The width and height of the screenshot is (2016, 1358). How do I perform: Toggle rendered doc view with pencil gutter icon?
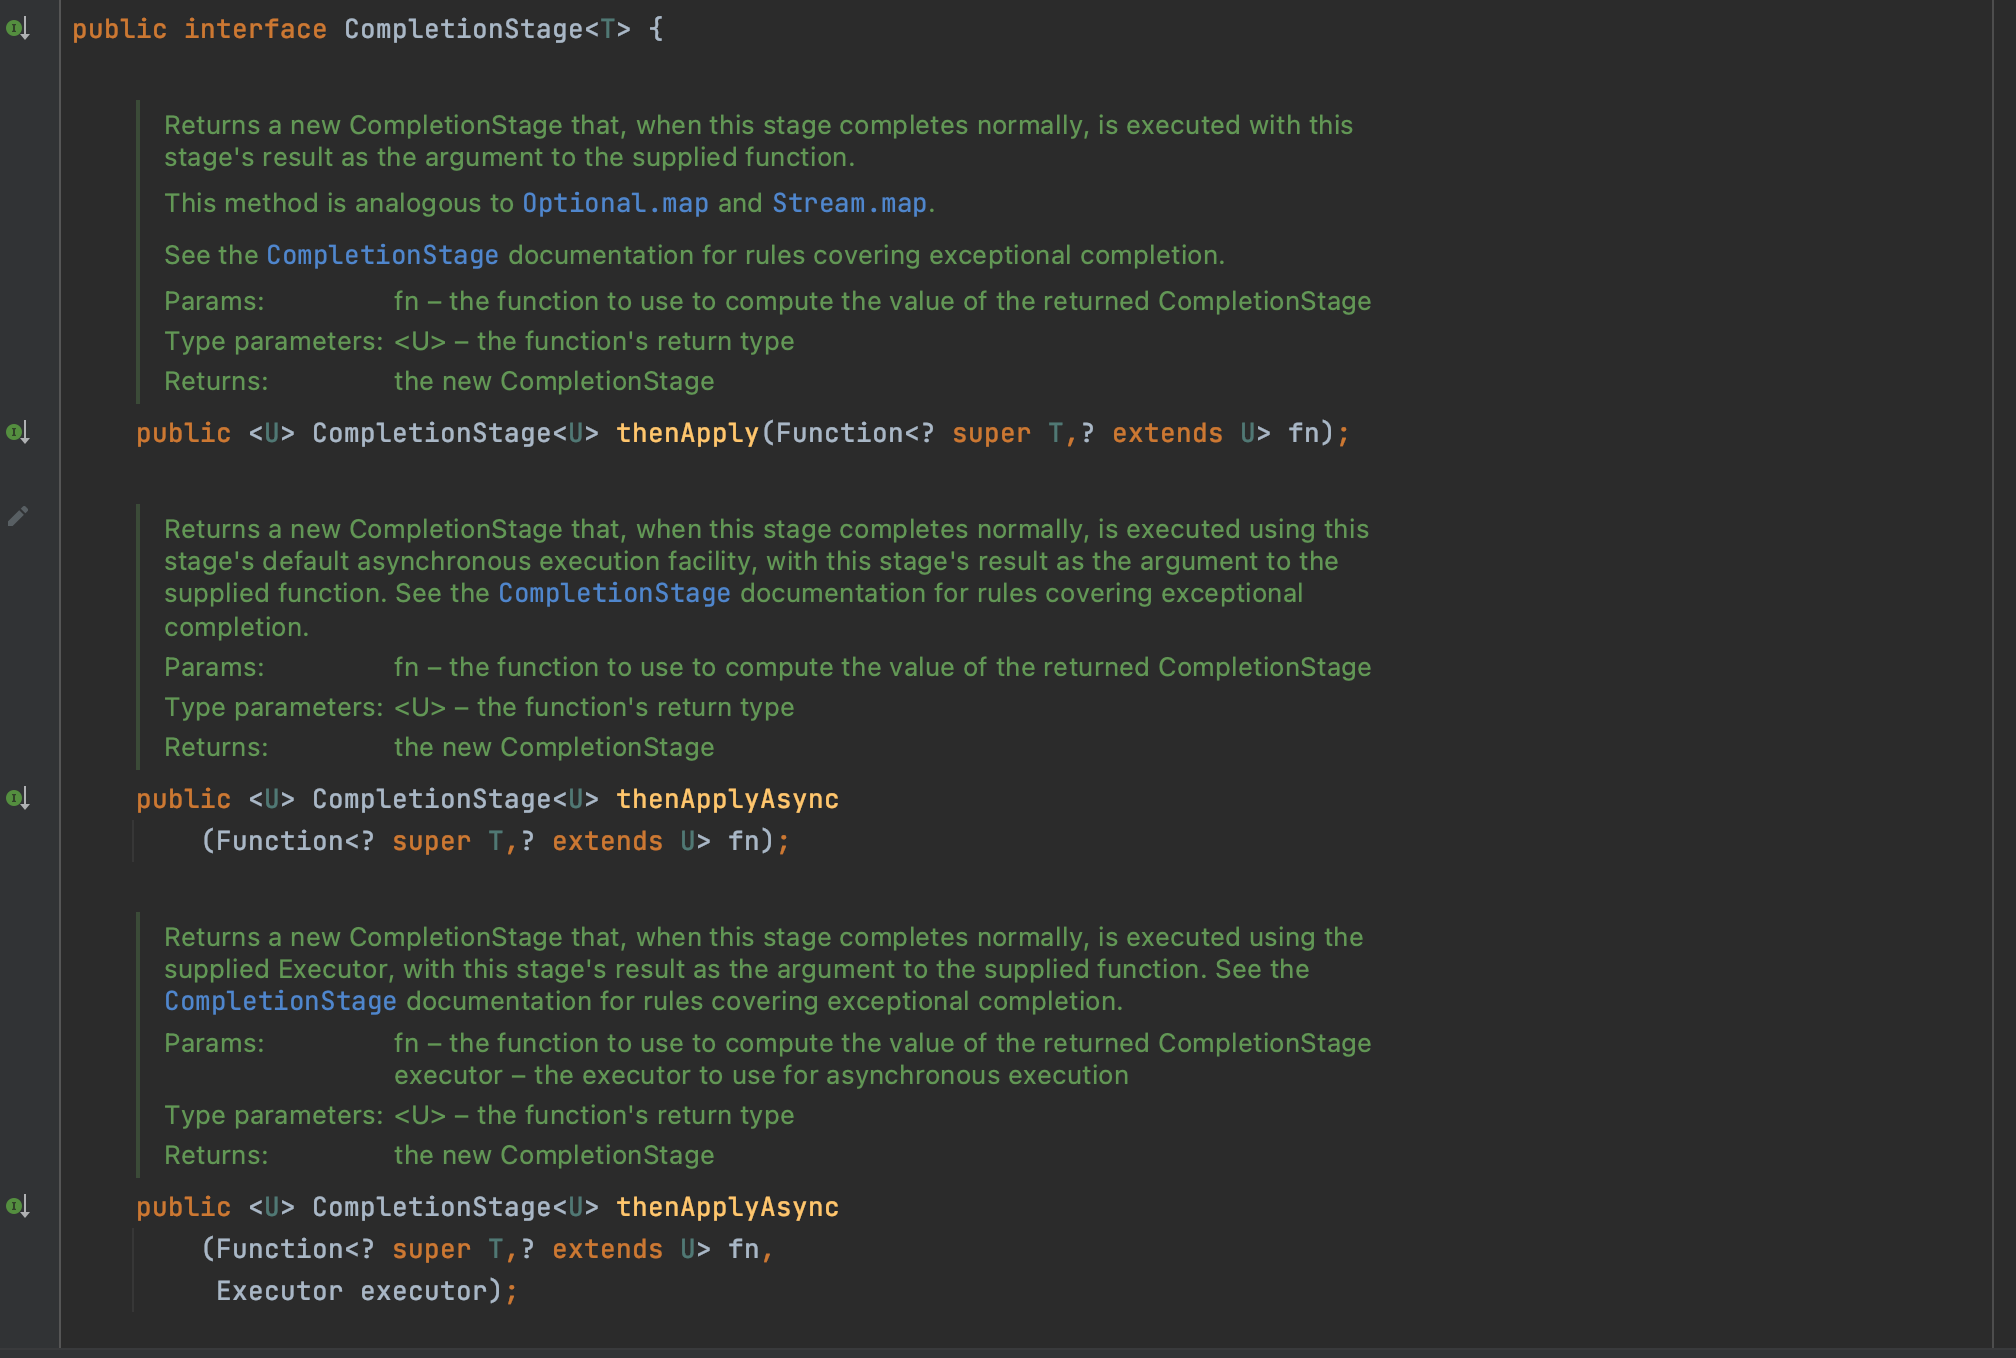pyautogui.click(x=18, y=516)
